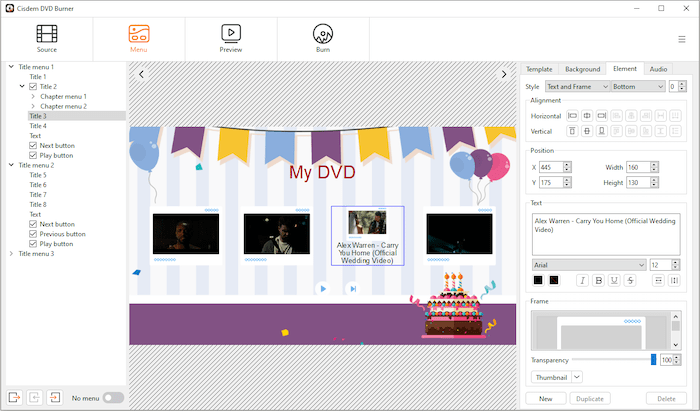Apply bold to the title text

(599, 280)
